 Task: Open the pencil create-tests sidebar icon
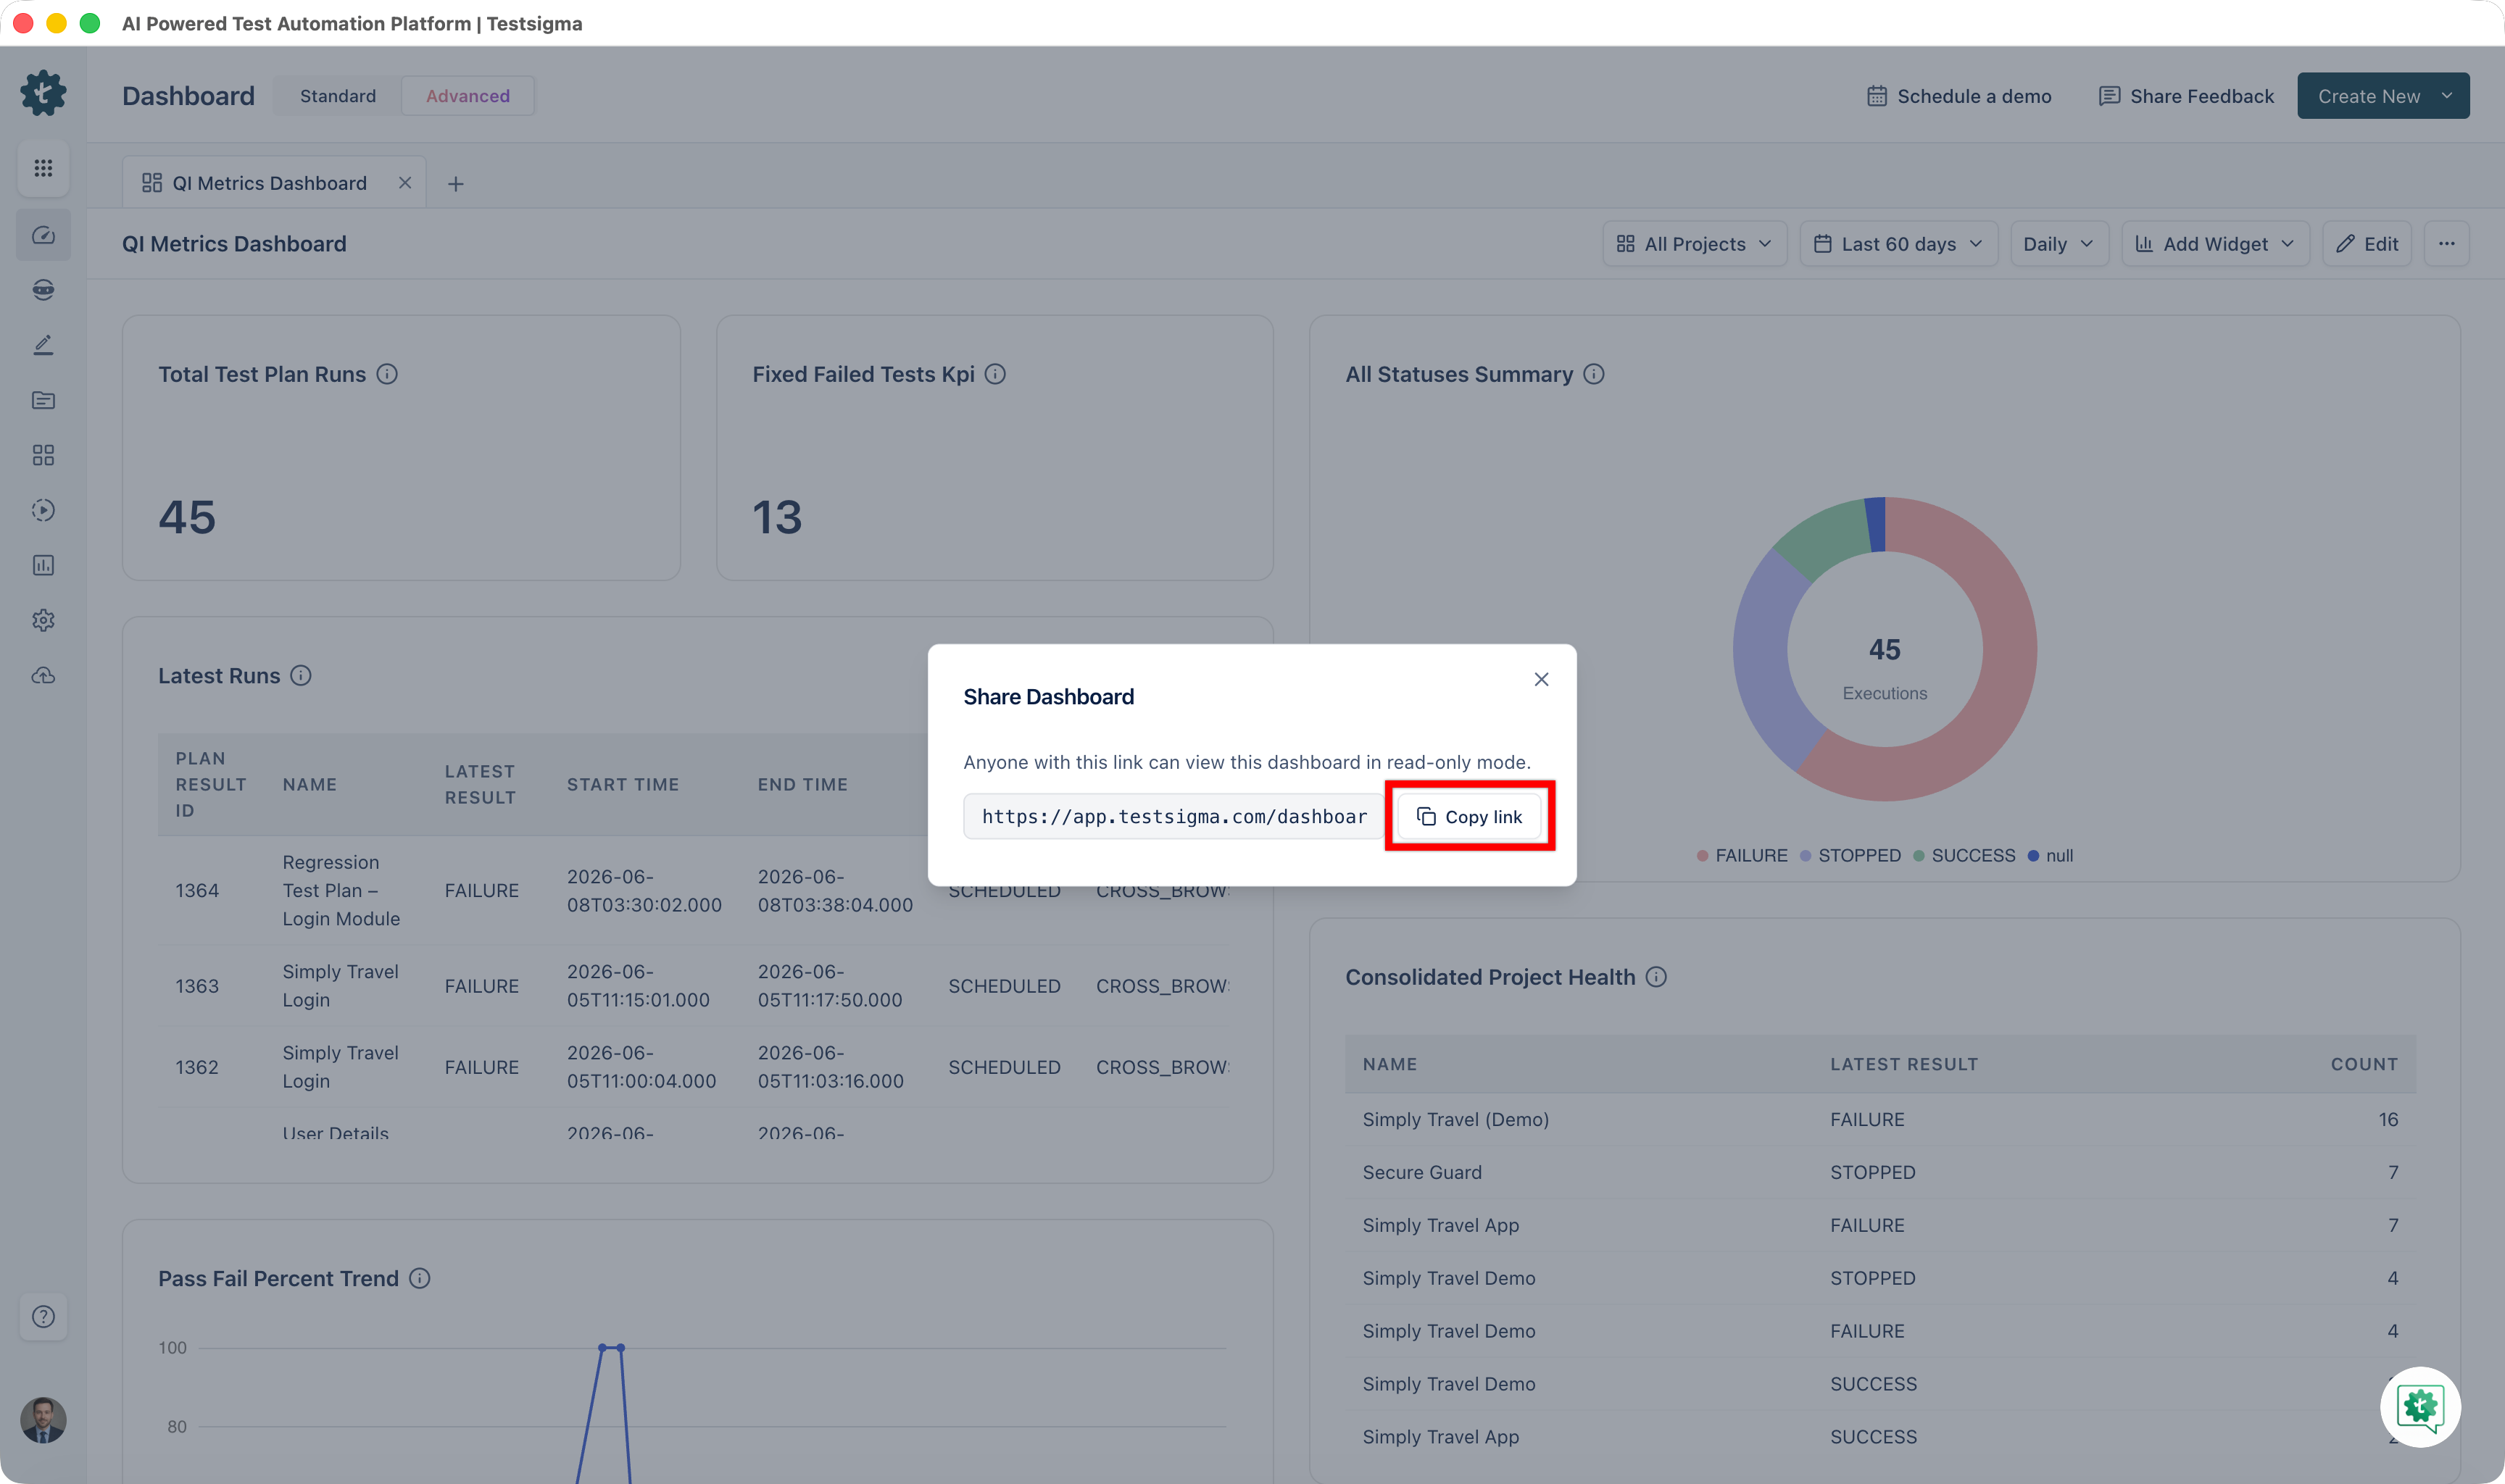pos(43,345)
